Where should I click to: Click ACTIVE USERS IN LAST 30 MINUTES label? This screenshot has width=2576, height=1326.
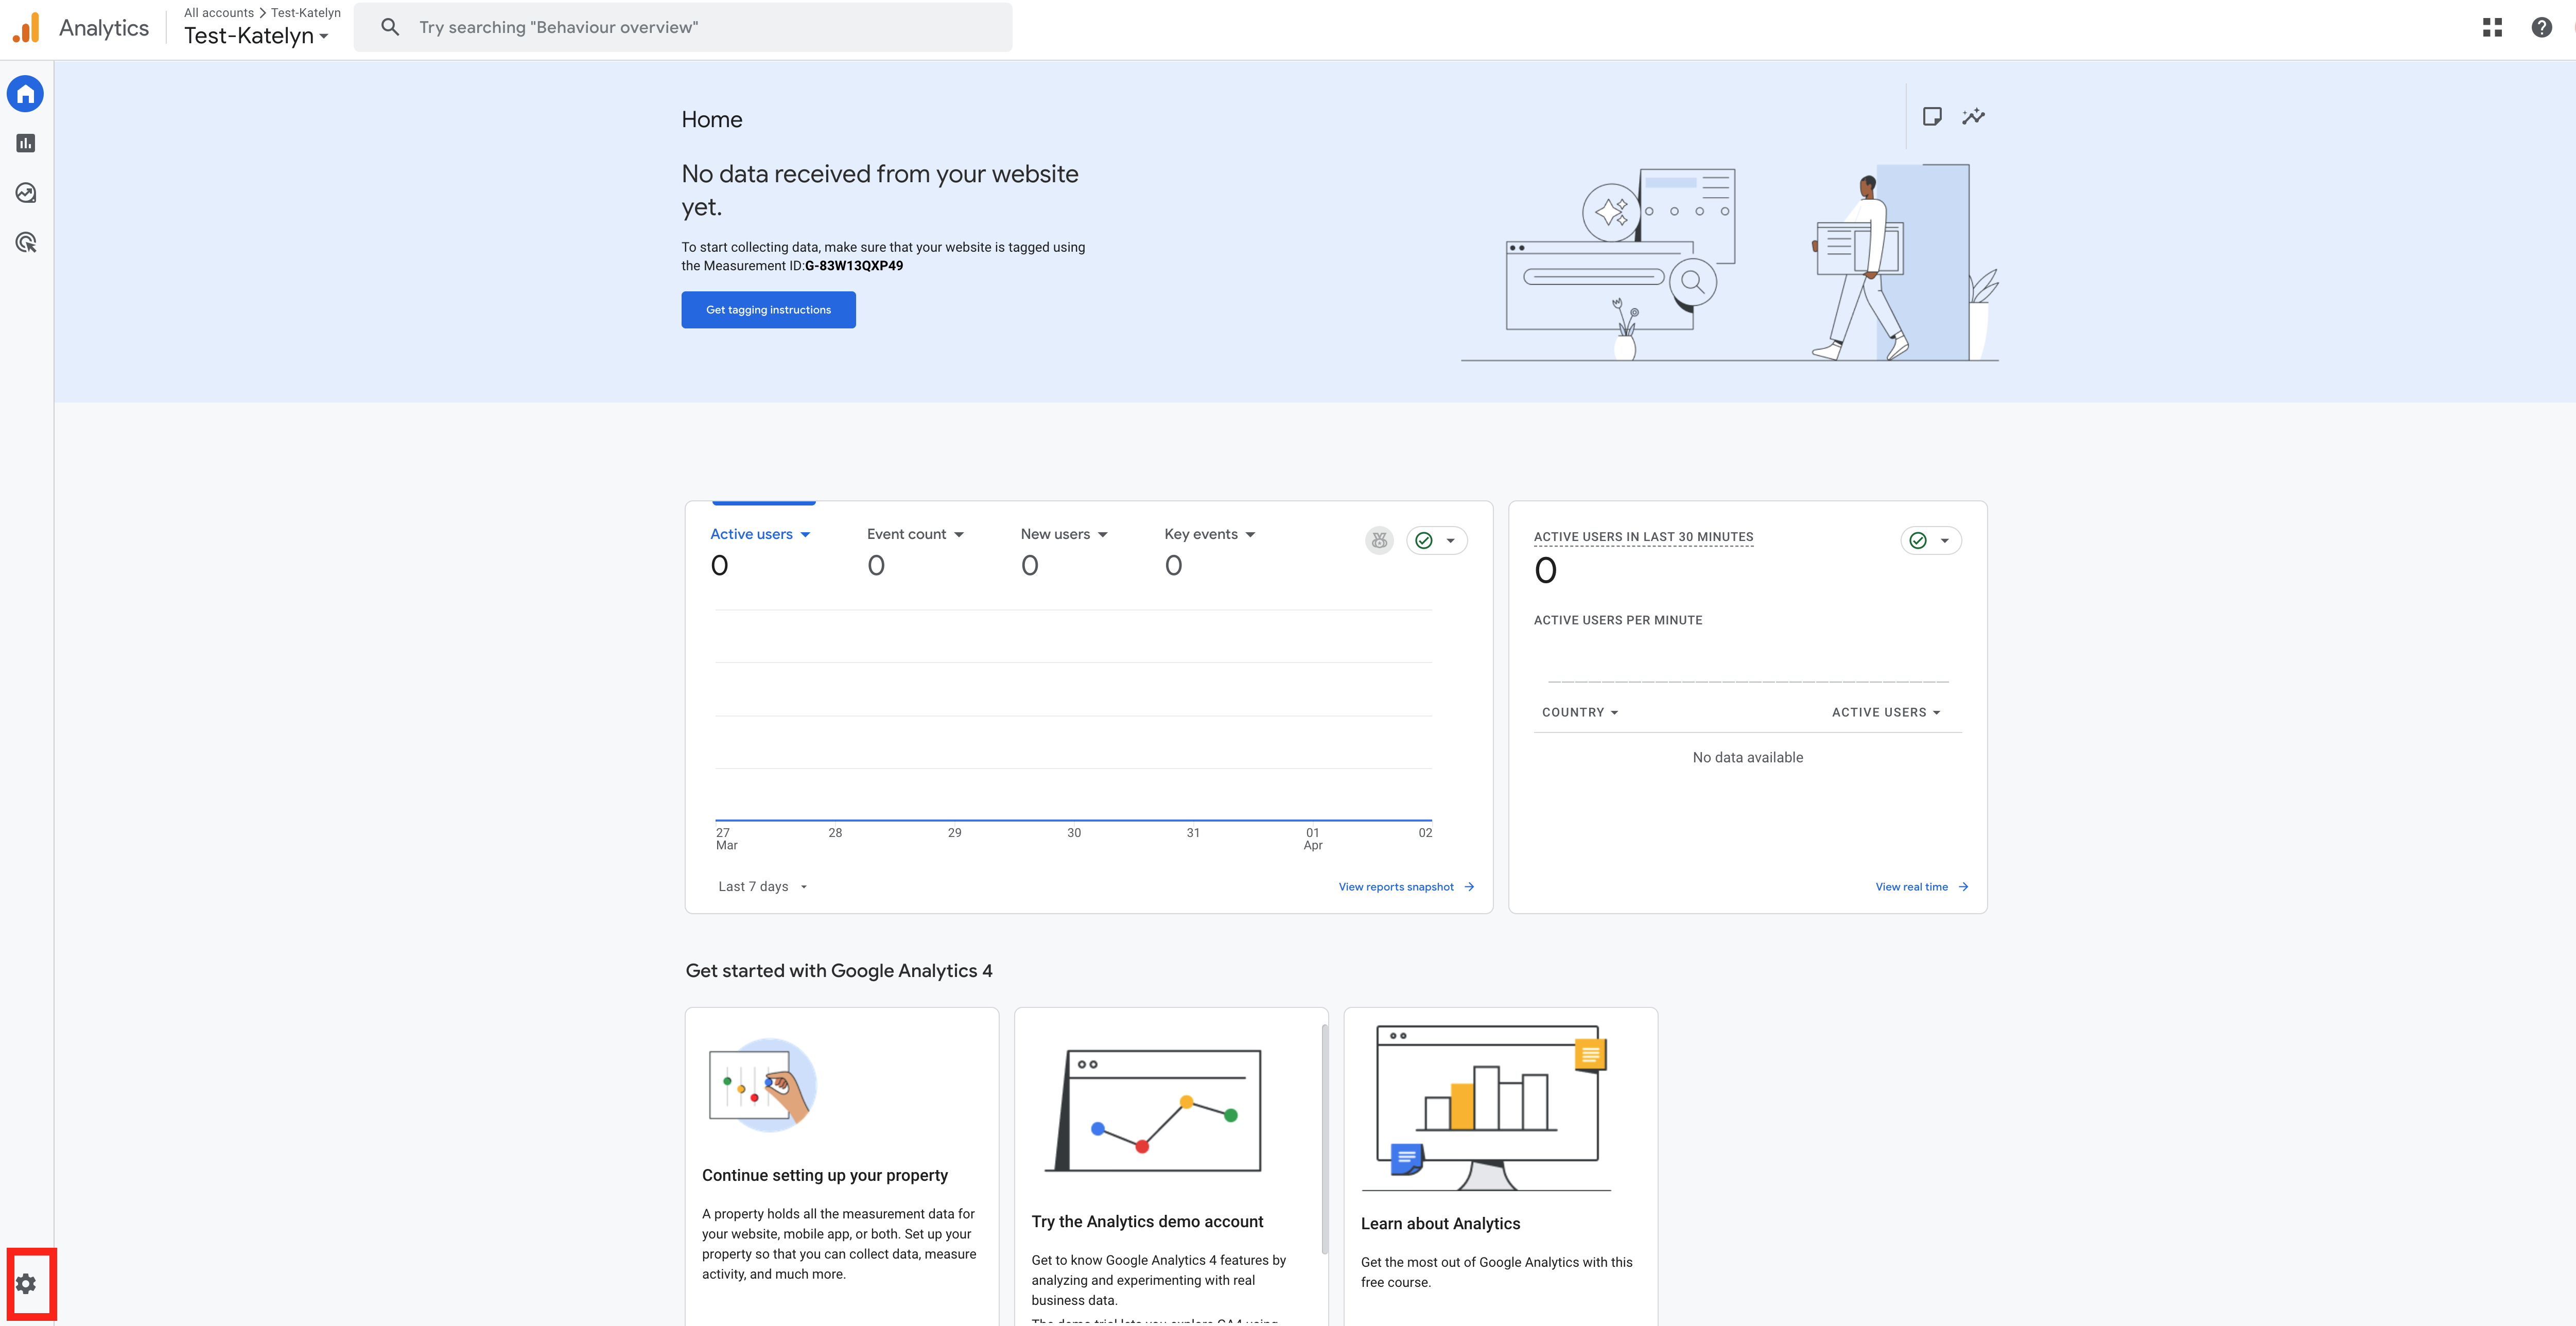[x=1643, y=537]
